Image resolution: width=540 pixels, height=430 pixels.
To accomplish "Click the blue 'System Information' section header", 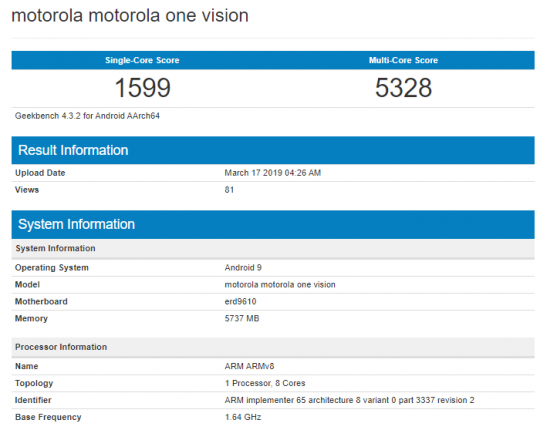I will [273, 224].
